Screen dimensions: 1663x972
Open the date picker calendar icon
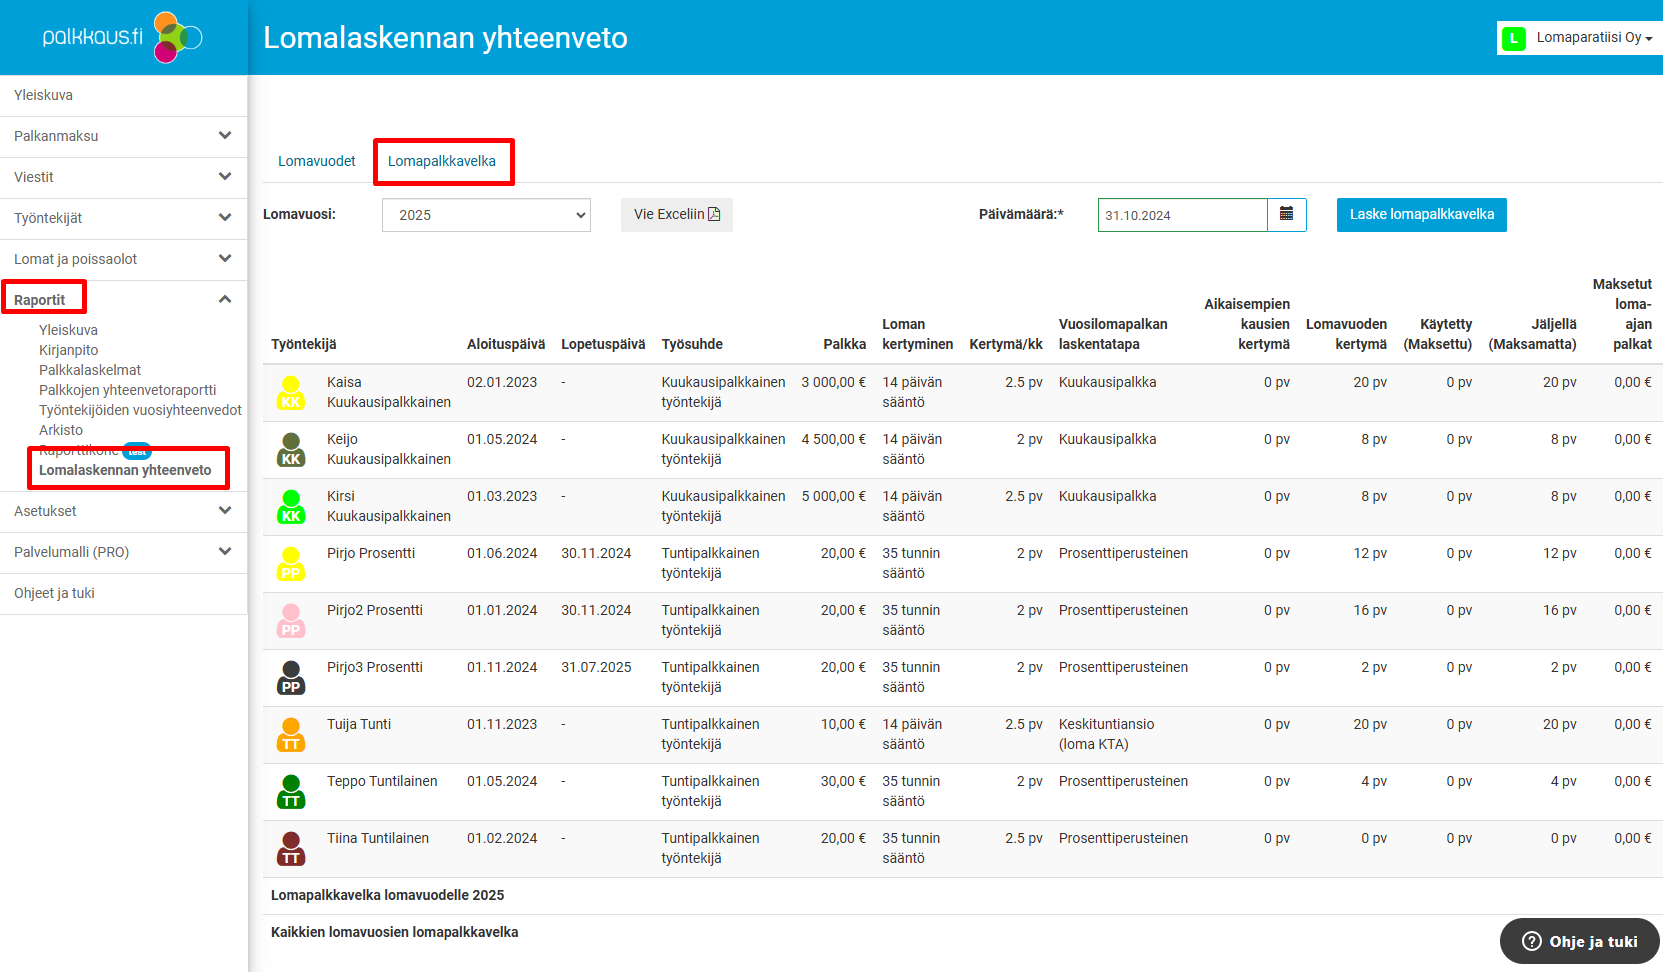1286,215
